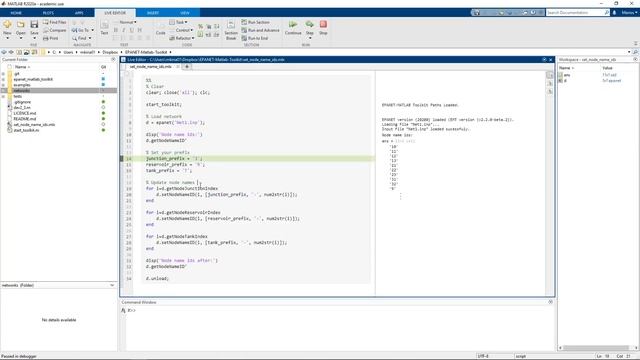640x360 pixels.
Task: Expand the epanet_matlab_toolkit folder
Action: coord(4,79)
